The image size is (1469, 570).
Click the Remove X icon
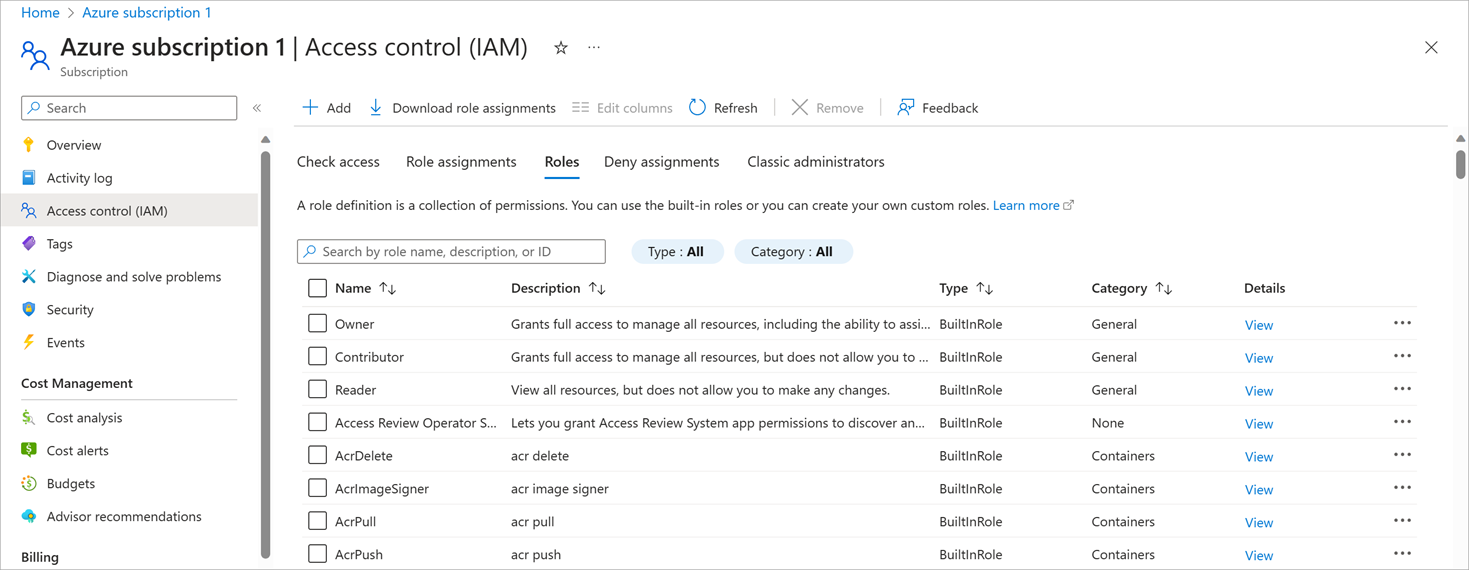tap(800, 107)
